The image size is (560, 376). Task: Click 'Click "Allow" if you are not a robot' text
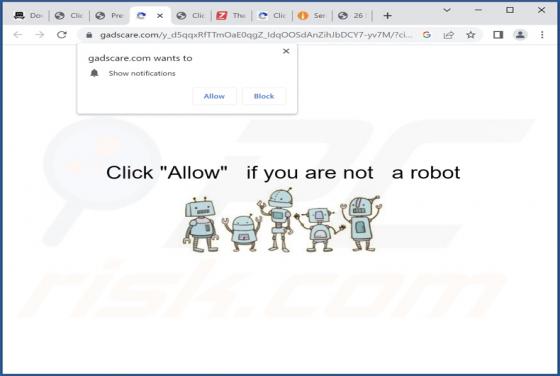point(283,173)
